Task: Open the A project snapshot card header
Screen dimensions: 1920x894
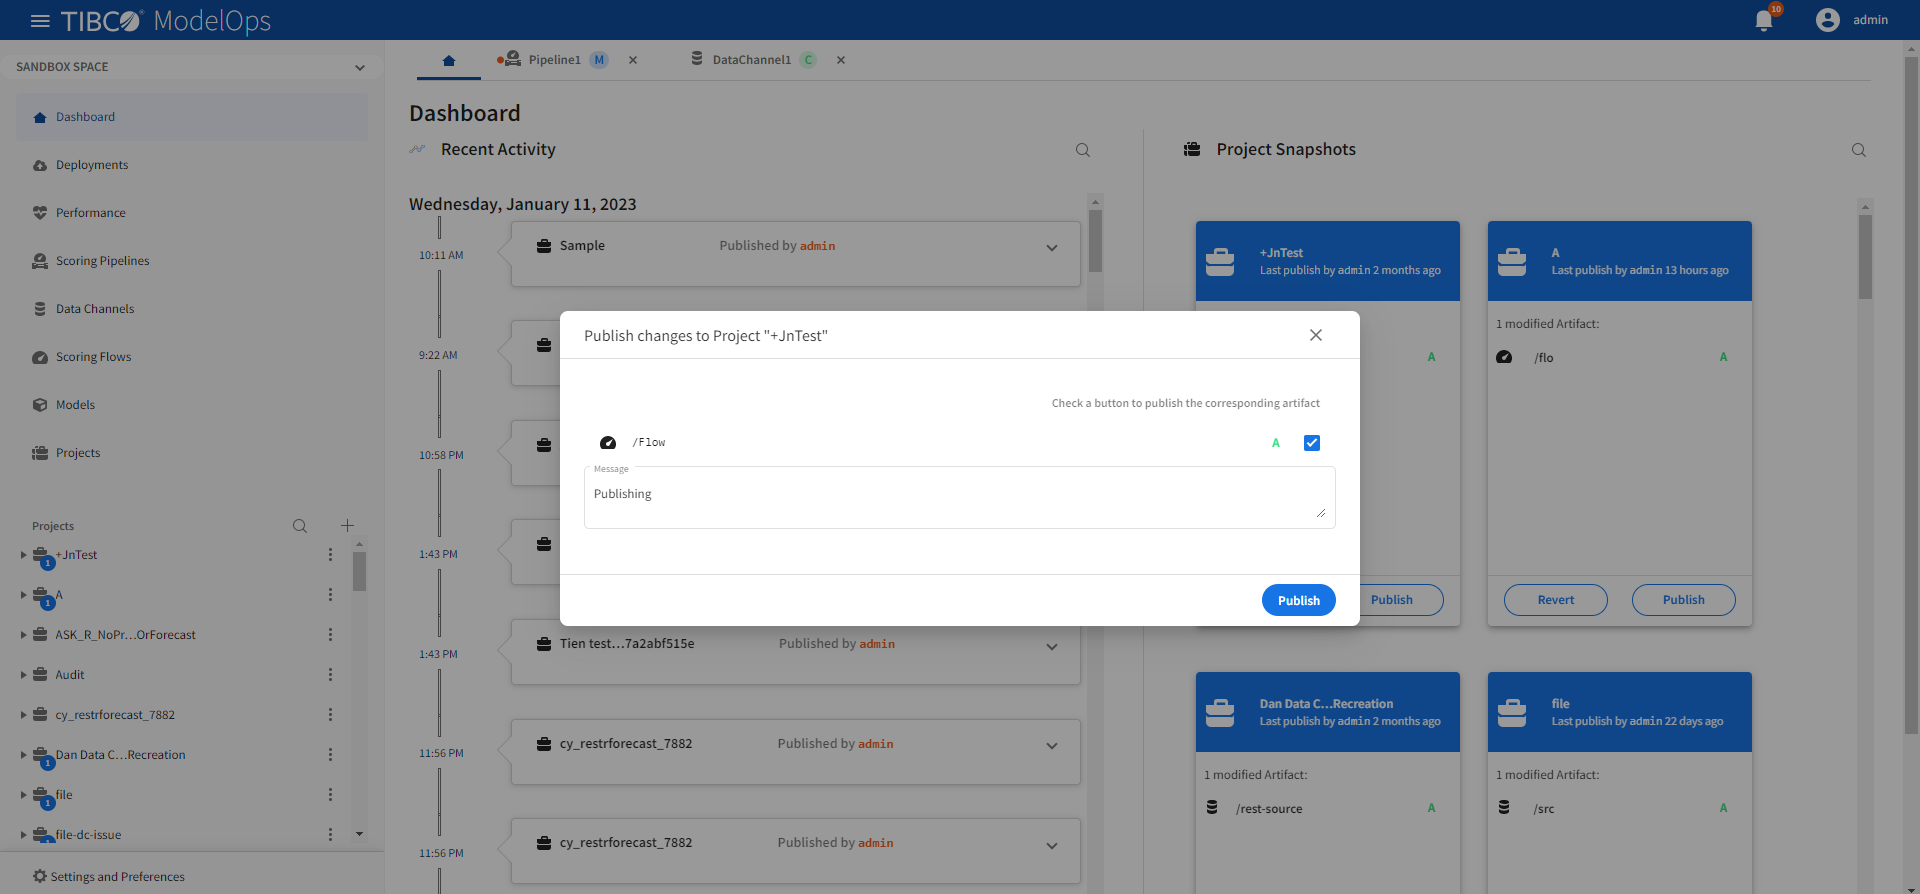Action: [x=1620, y=261]
